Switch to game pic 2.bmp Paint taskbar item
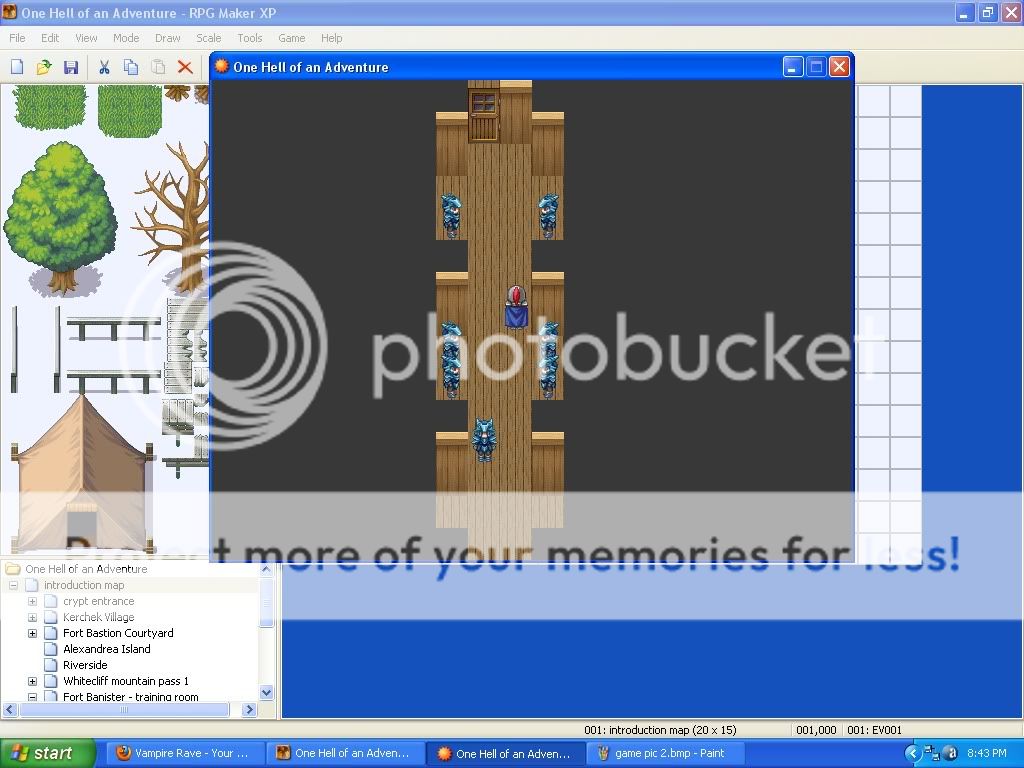Screen dimensions: 1024x768 pyautogui.click(x=665, y=754)
